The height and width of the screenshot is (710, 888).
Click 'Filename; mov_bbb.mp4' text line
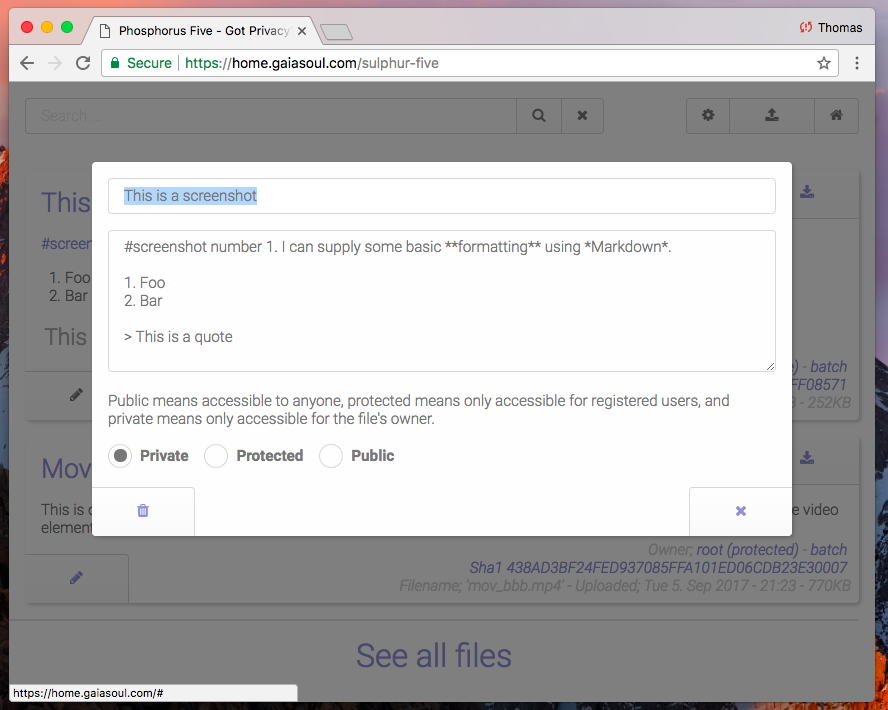pyautogui.click(x=625, y=585)
